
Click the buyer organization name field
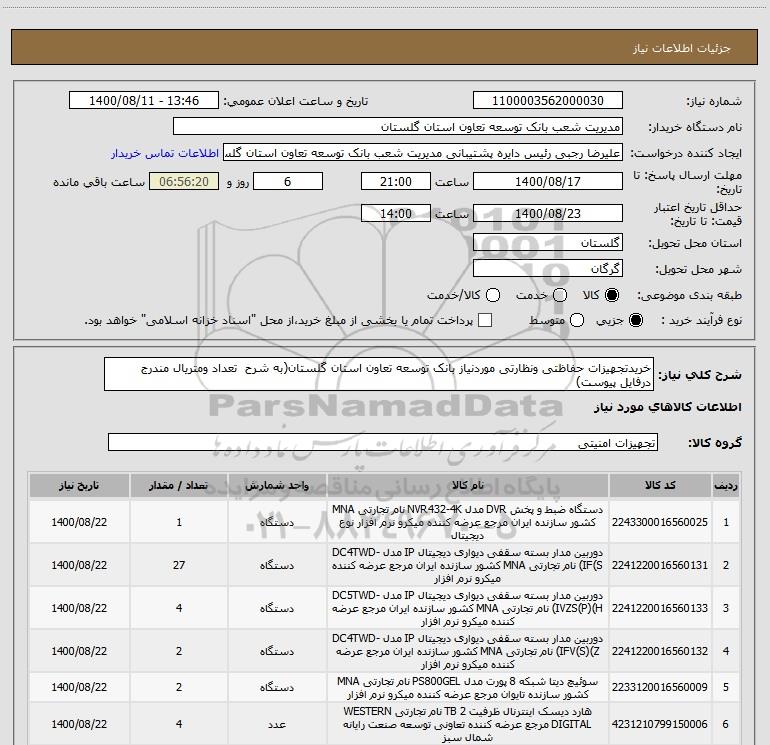coord(398,126)
